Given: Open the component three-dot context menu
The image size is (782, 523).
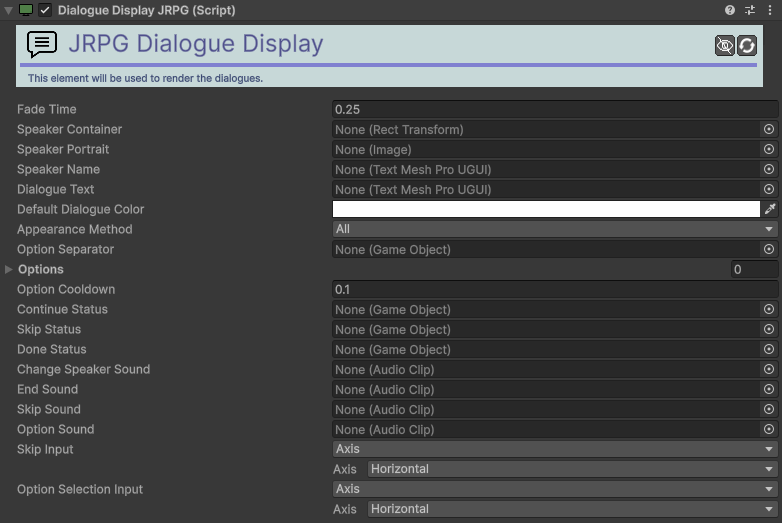Looking at the screenshot, I should [x=770, y=10].
